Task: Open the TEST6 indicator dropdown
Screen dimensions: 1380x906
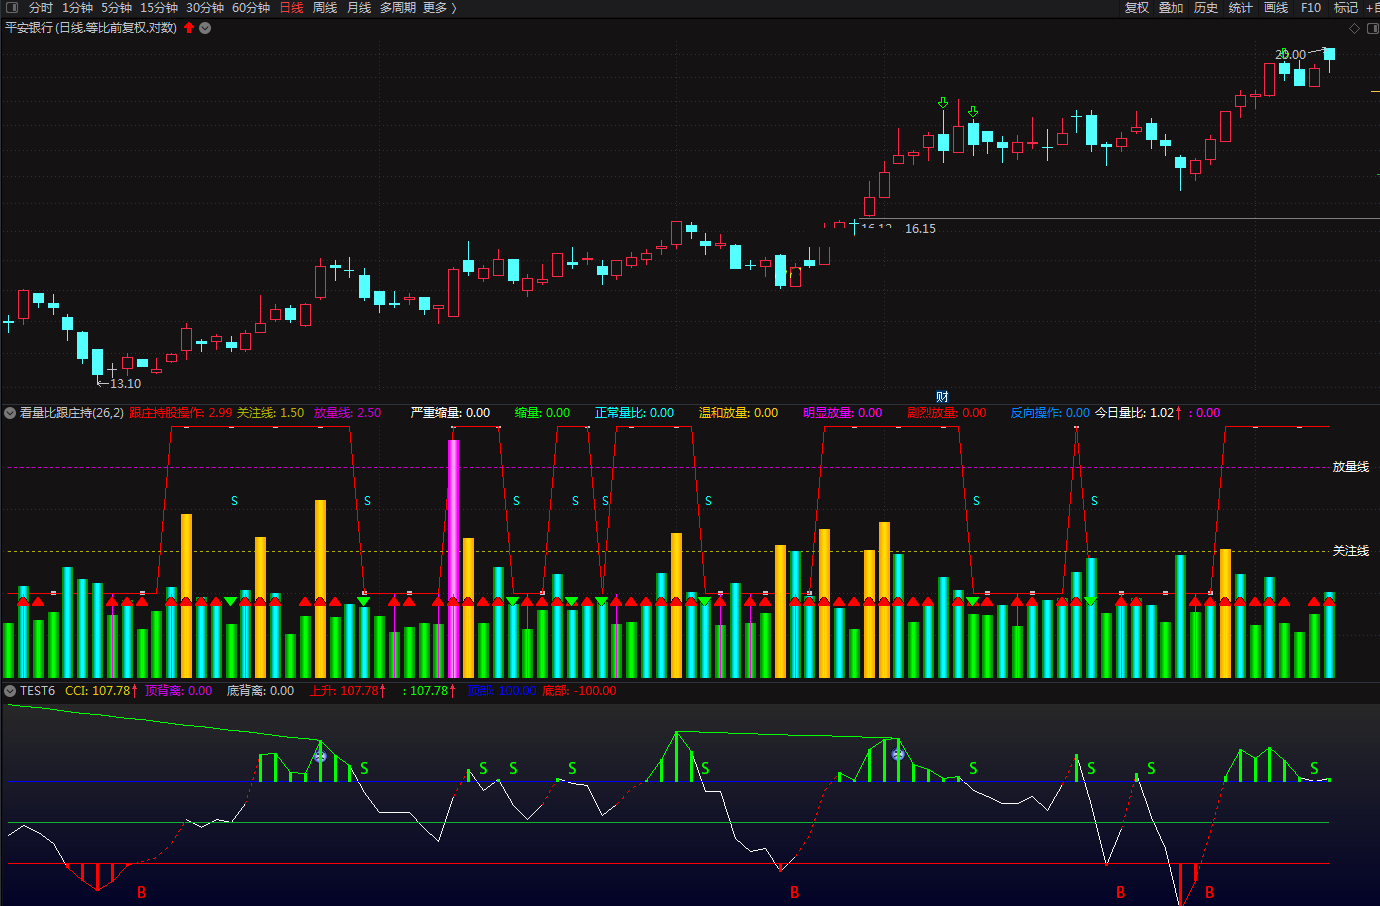Action: click(x=10, y=691)
